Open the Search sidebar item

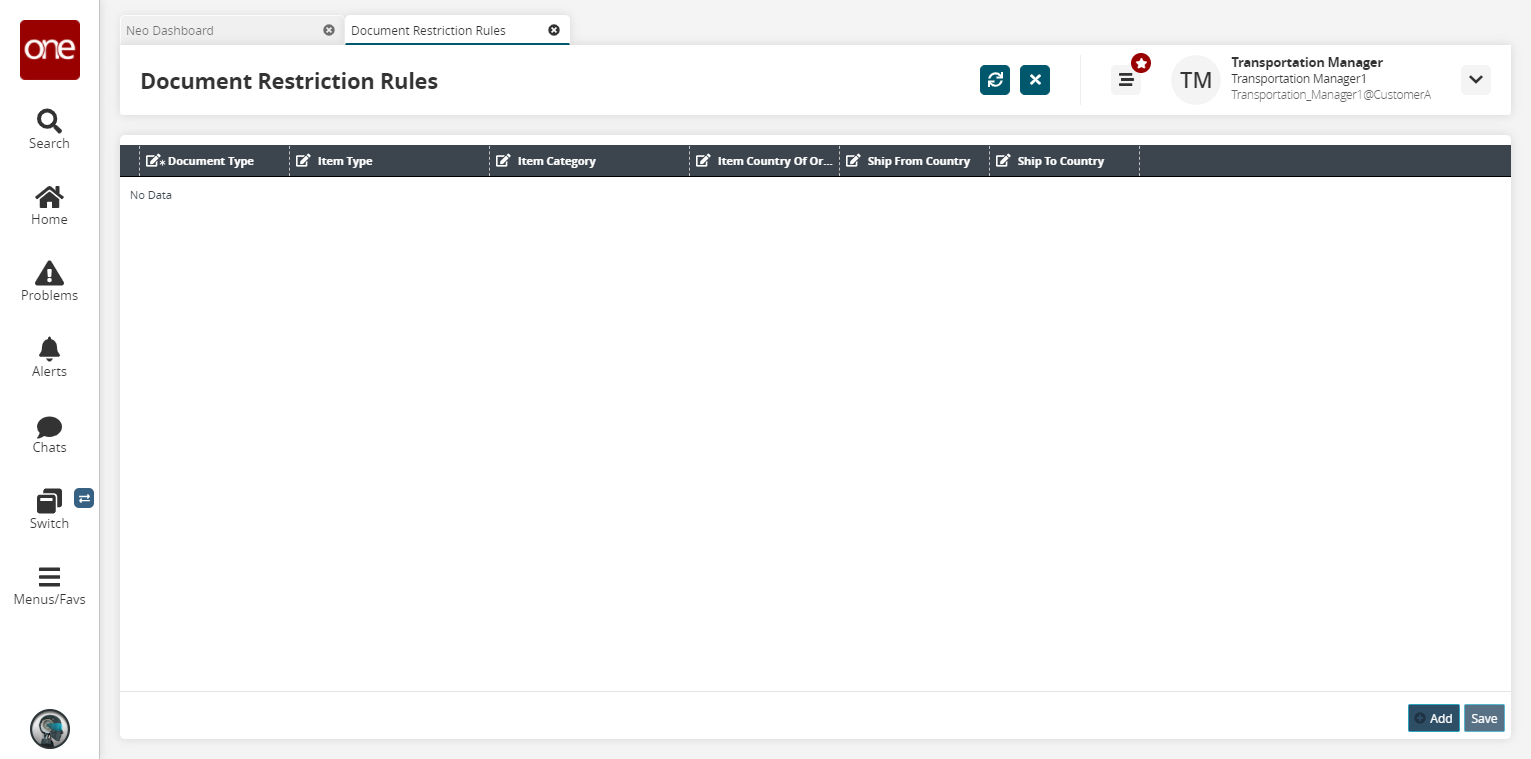click(49, 129)
